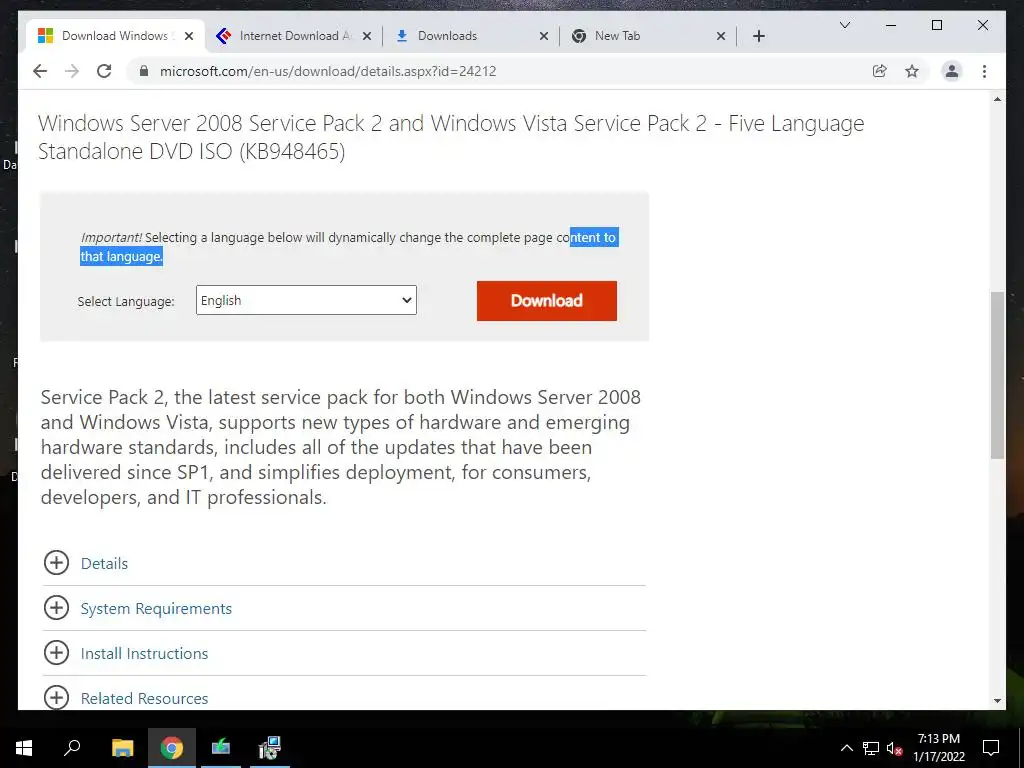1024x768 pixels.
Task: Switch to the New Tab tab
Action: tap(647, 36)
